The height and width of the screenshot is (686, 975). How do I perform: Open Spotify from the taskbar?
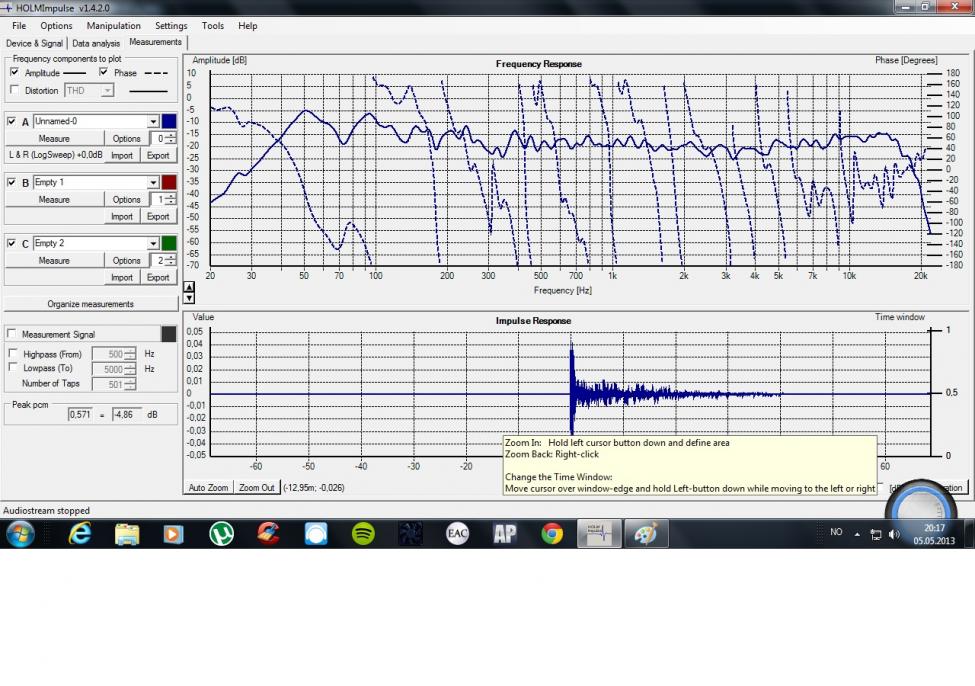[363, 534]
